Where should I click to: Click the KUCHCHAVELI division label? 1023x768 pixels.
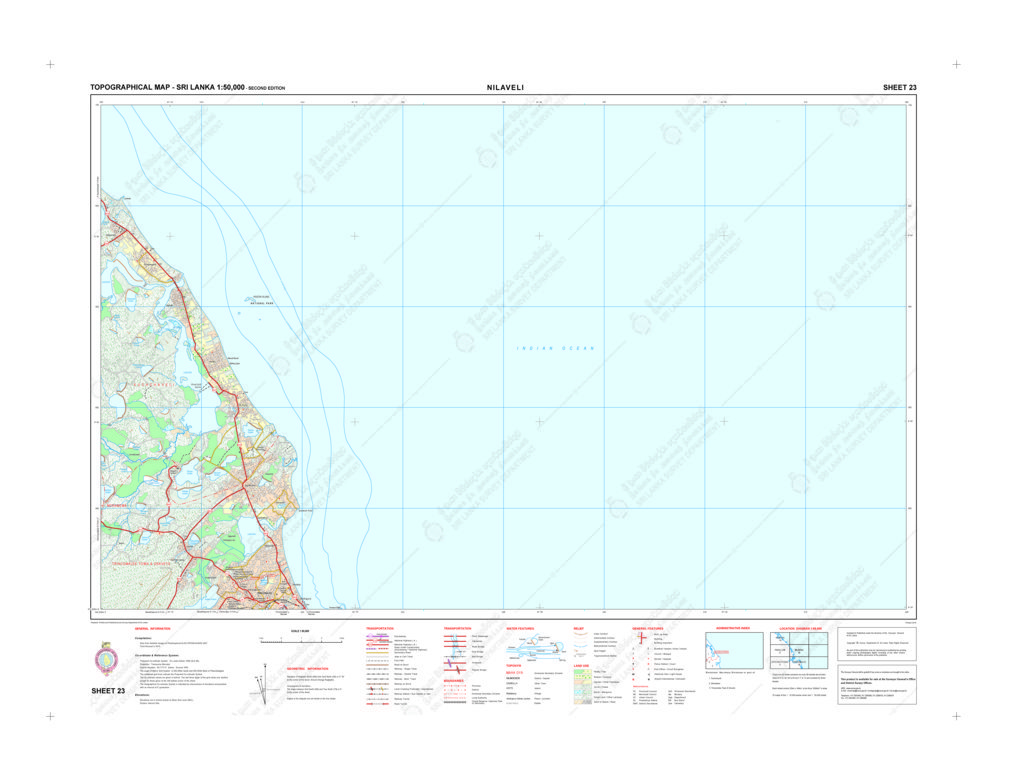(154, 386)
